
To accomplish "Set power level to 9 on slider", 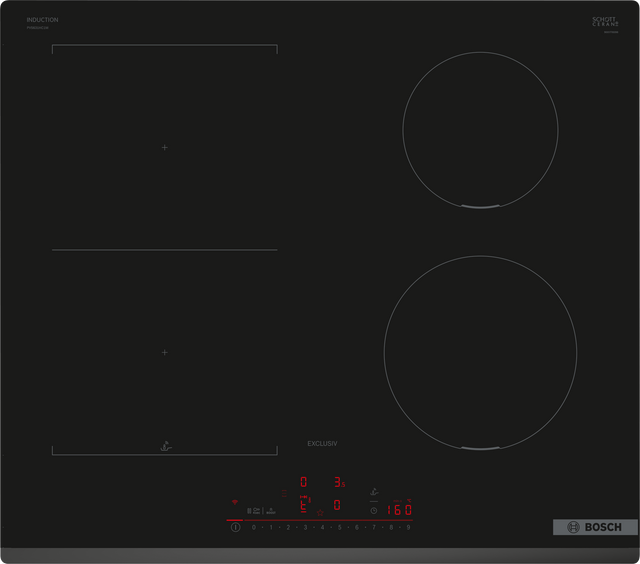I will tap(409, 526).
